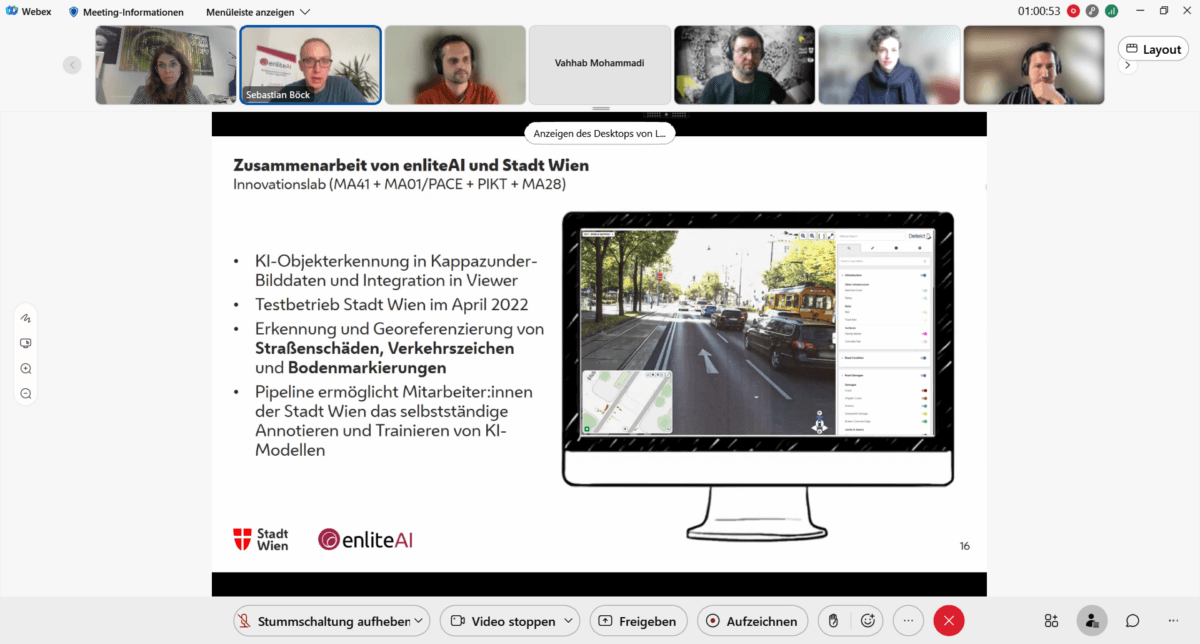
Task: Zoom out of the shared content
Action: 26,394
